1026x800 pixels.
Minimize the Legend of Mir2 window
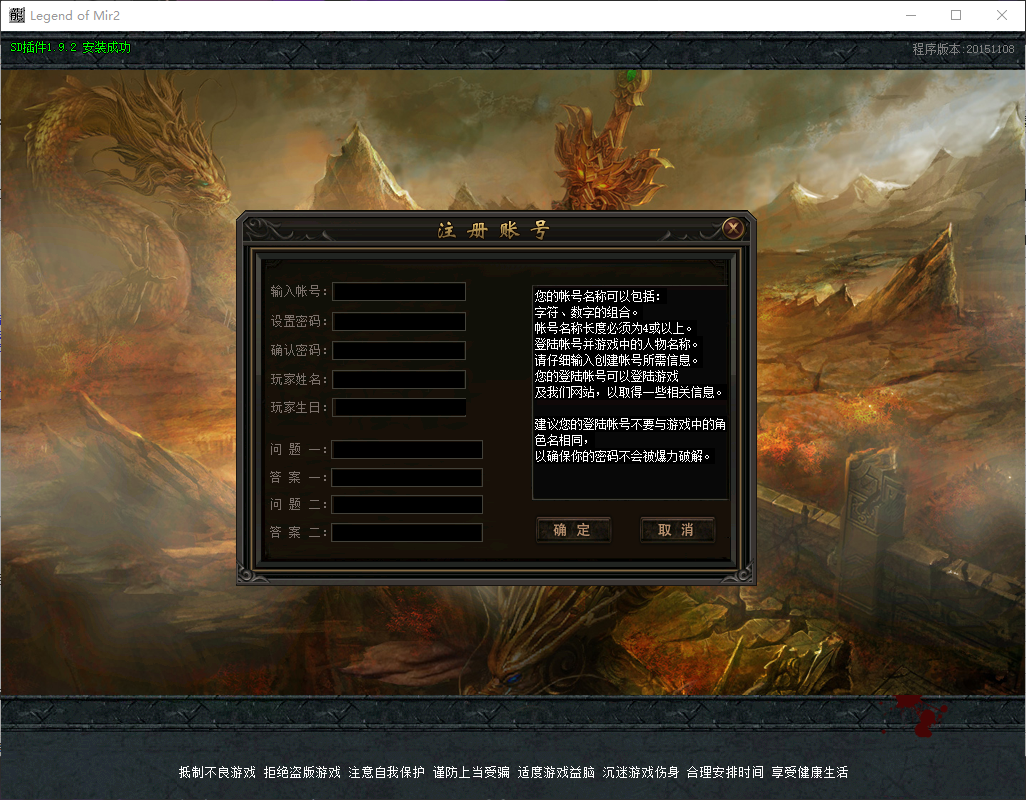[x=911, y=15]
